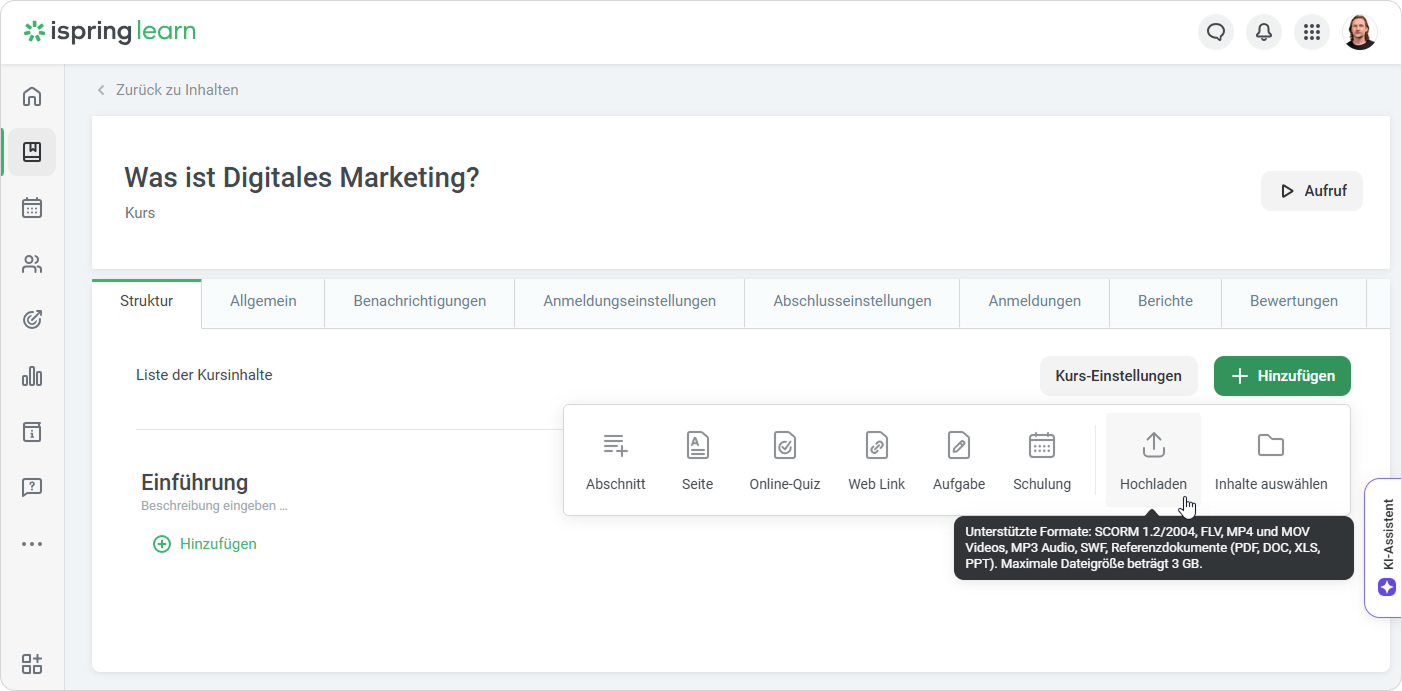Go back via Zurück zu Inhalten link
This screenshot has height=691, width=1402.
(176, 90)
